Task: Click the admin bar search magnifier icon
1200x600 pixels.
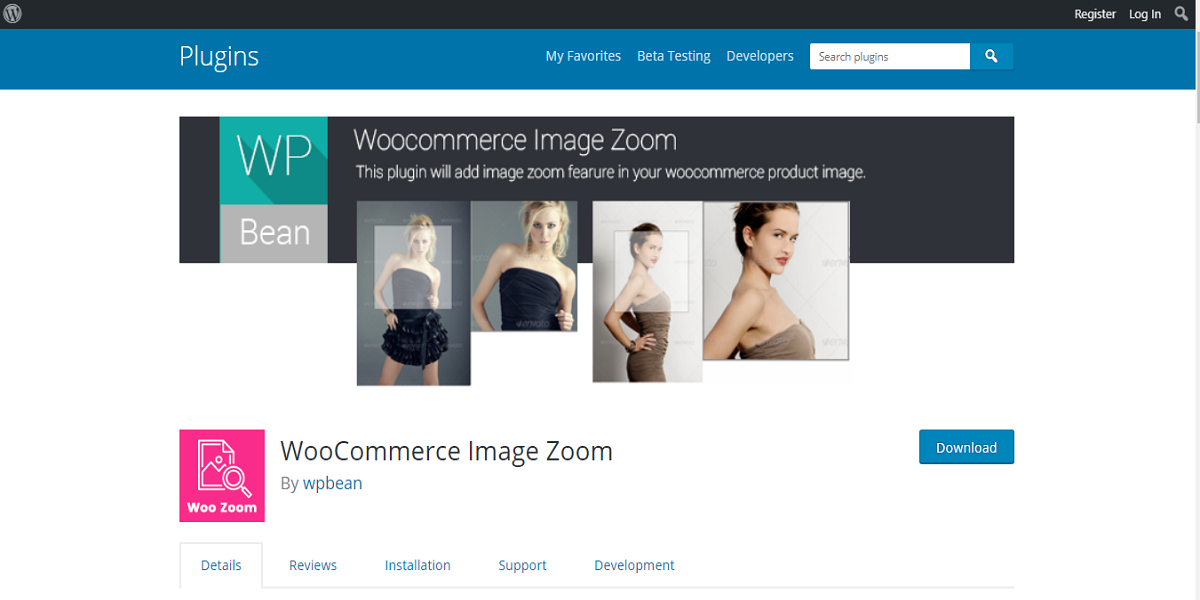Action: pyautogui.click(x=1181, y=14)
